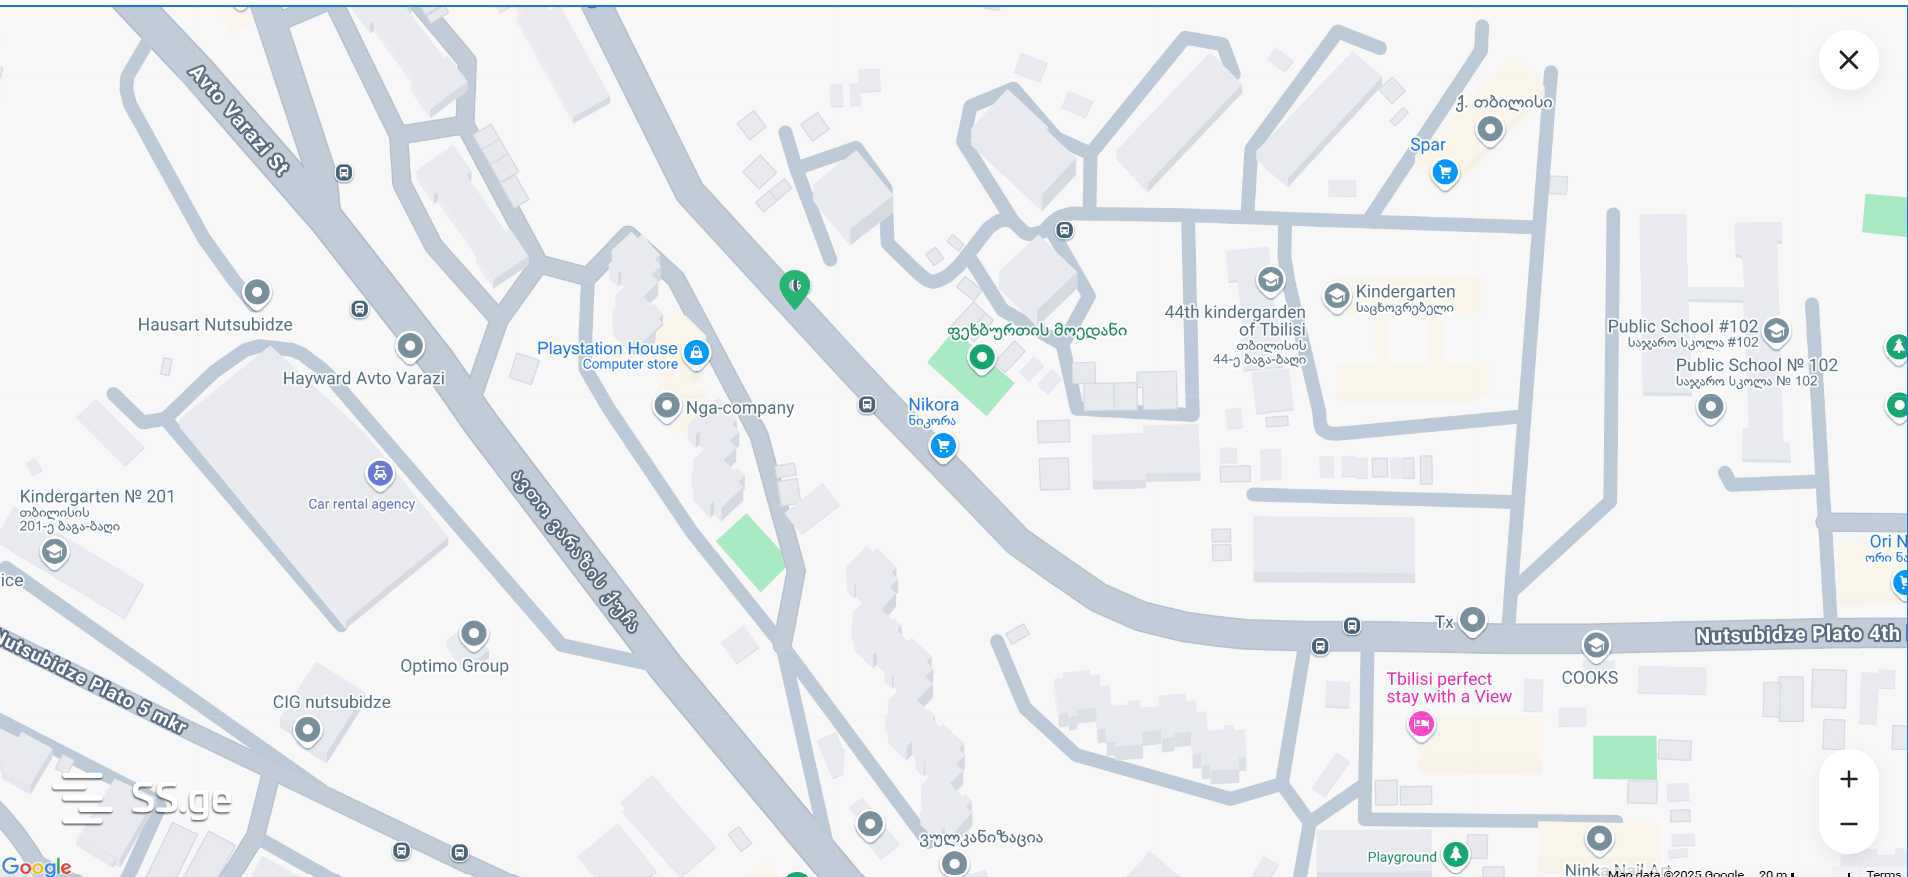Viewport: 1908px width, 877px height.
Task: Click the Kindergarten № 201 icon
Action: coord(54,551)
